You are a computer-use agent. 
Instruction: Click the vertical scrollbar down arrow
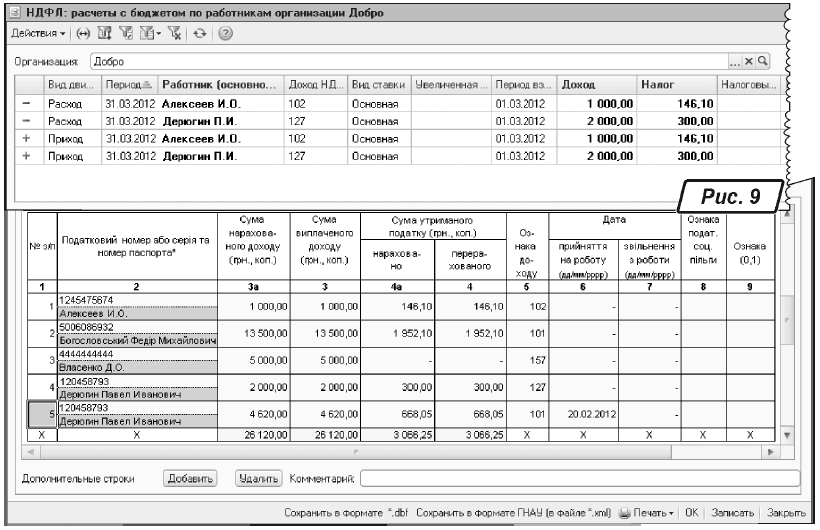pyautogui.click(x=785, y=437)
